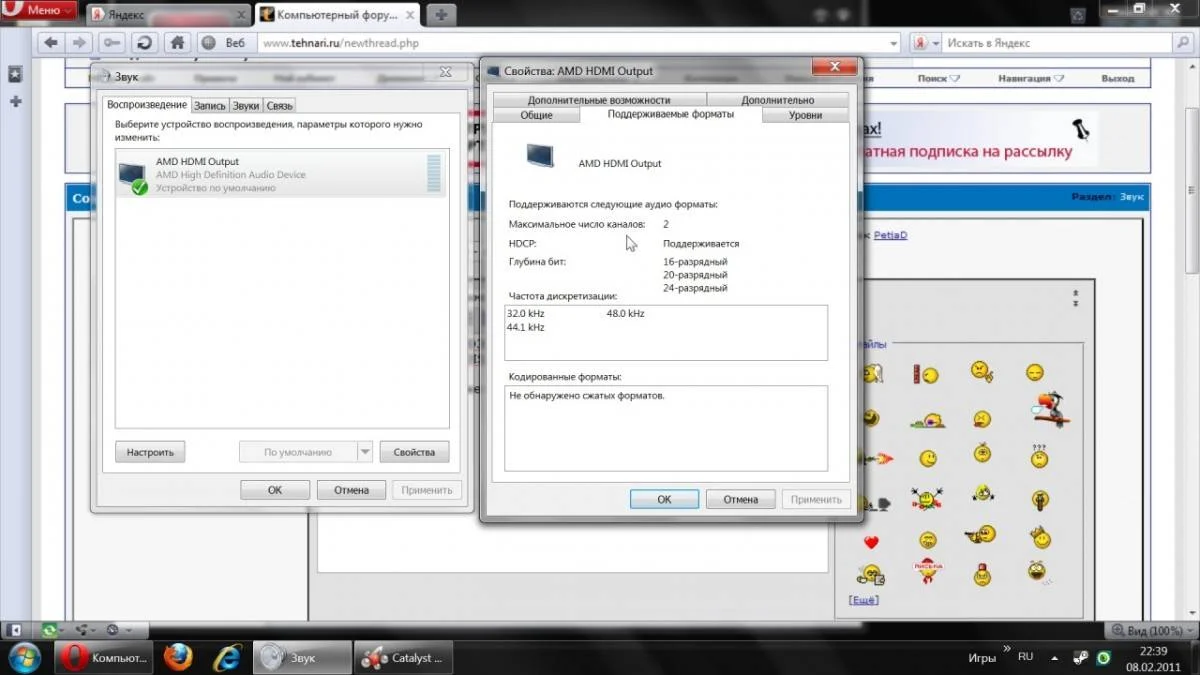1200x675 pixels.
Task: Expand the Навигация forum menu
Action: [x=1030, y=78]
